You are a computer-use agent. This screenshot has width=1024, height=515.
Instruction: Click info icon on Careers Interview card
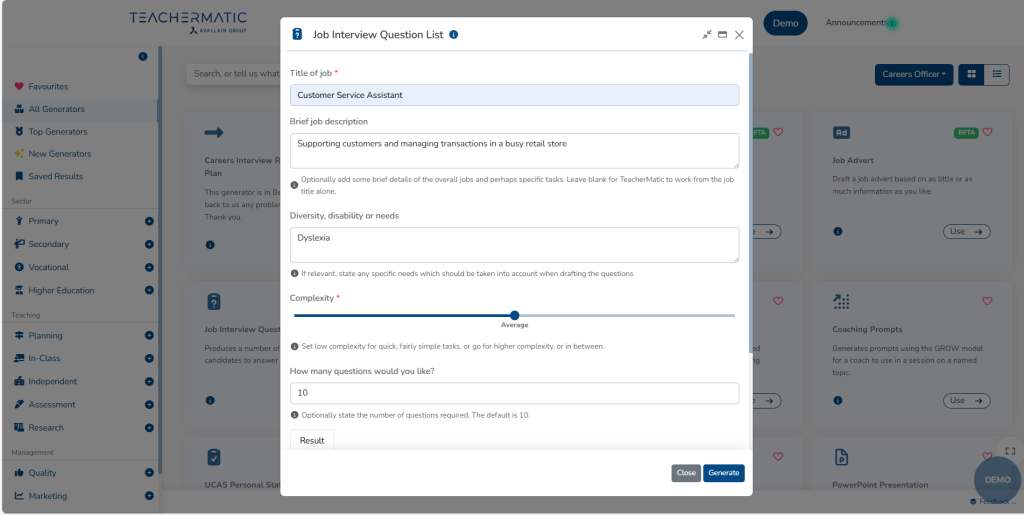(210, 245)
